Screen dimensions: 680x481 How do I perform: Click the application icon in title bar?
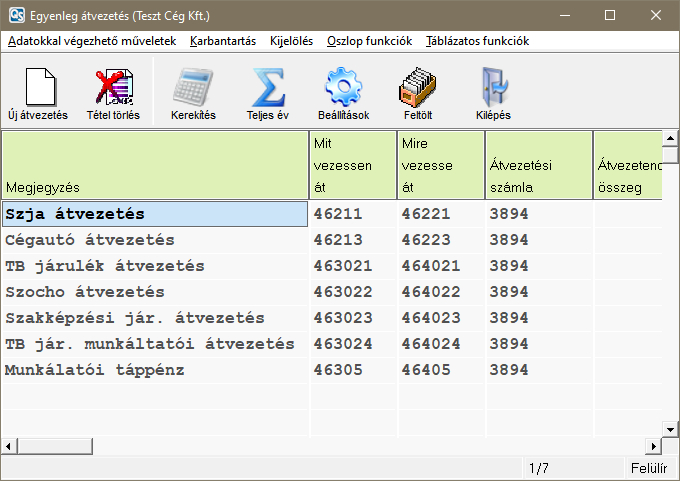[x=17, y=15]
